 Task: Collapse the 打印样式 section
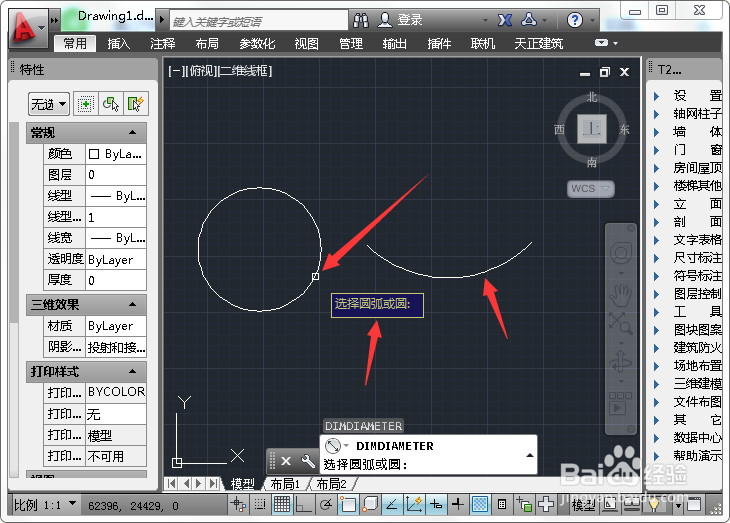[132, 372]
